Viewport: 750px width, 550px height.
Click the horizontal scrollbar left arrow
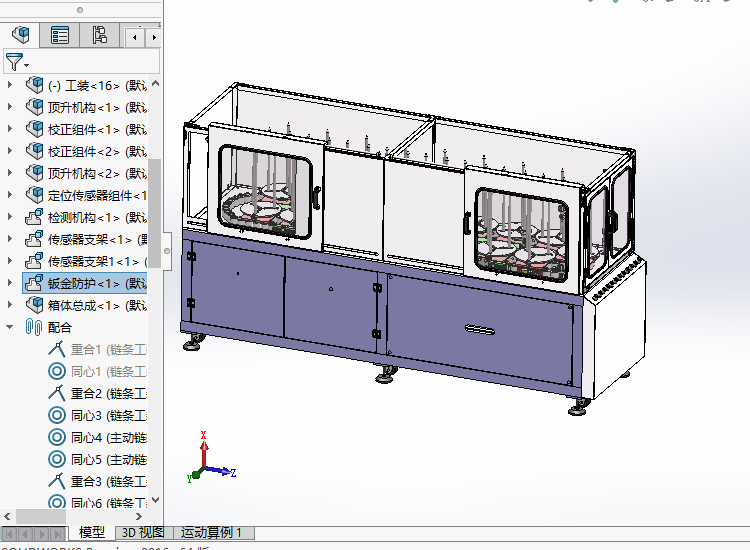point(7,517)
